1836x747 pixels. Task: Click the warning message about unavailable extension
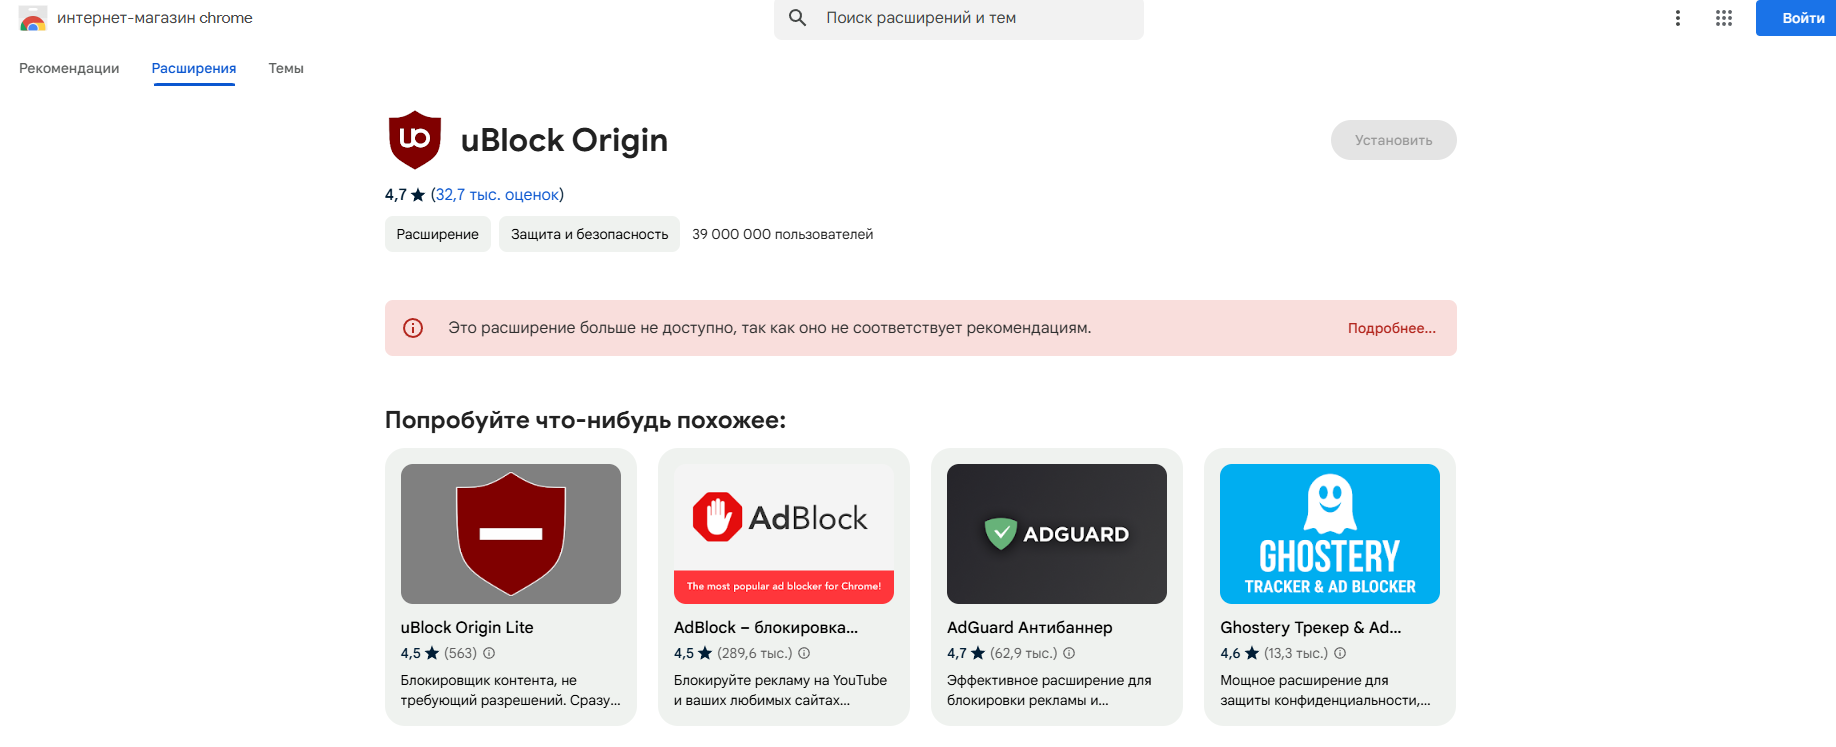coord(770,328)
